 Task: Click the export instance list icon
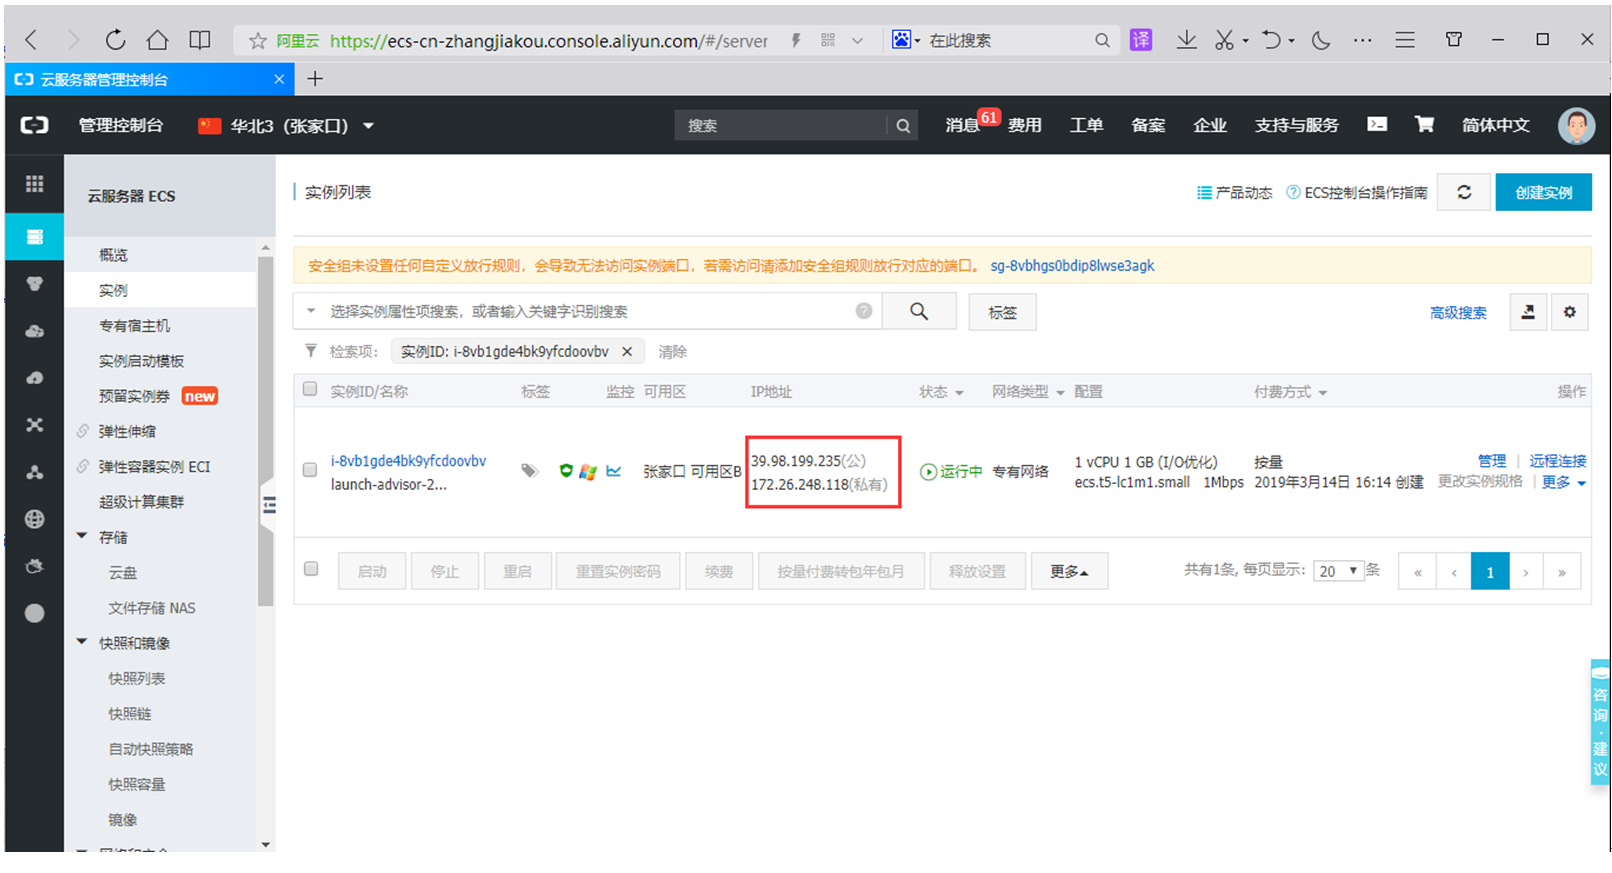[x=1527, y=312]
